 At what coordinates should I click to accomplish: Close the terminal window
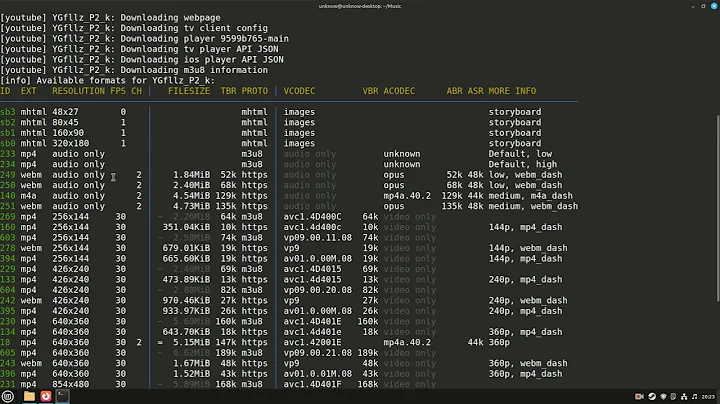click(x=714, y=6)
